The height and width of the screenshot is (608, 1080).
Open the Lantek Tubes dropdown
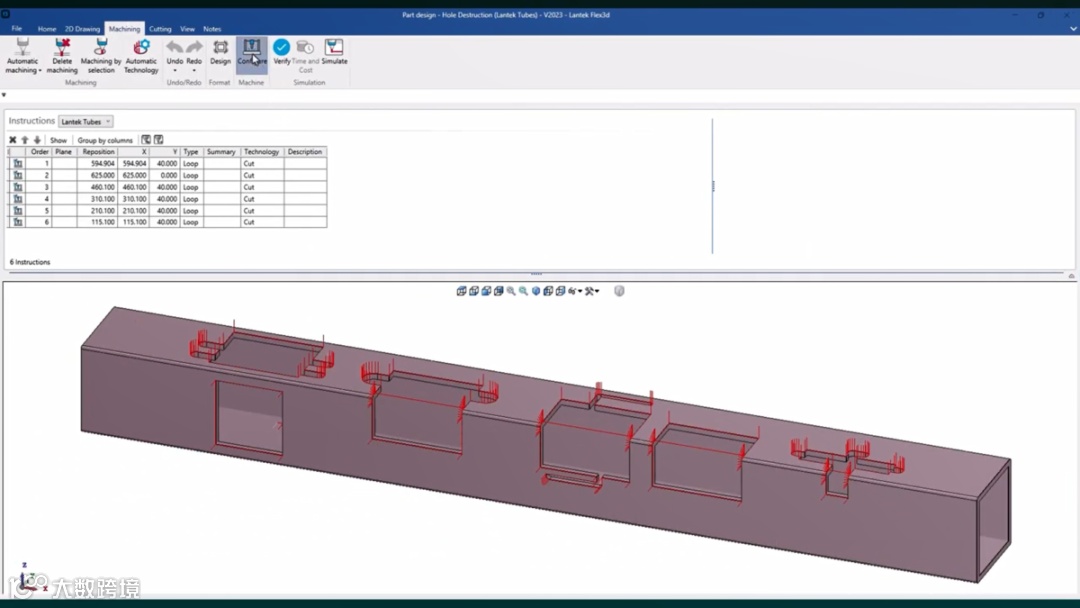tap(85, 122)
